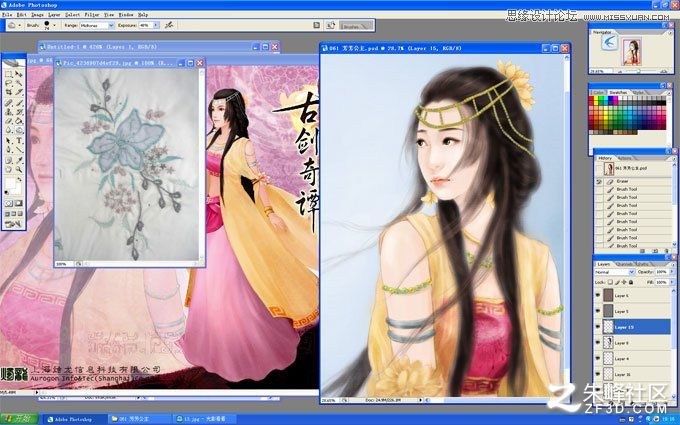Open the Image menu
Viewport: 680px width, 425px height.
tap(37, 14)
